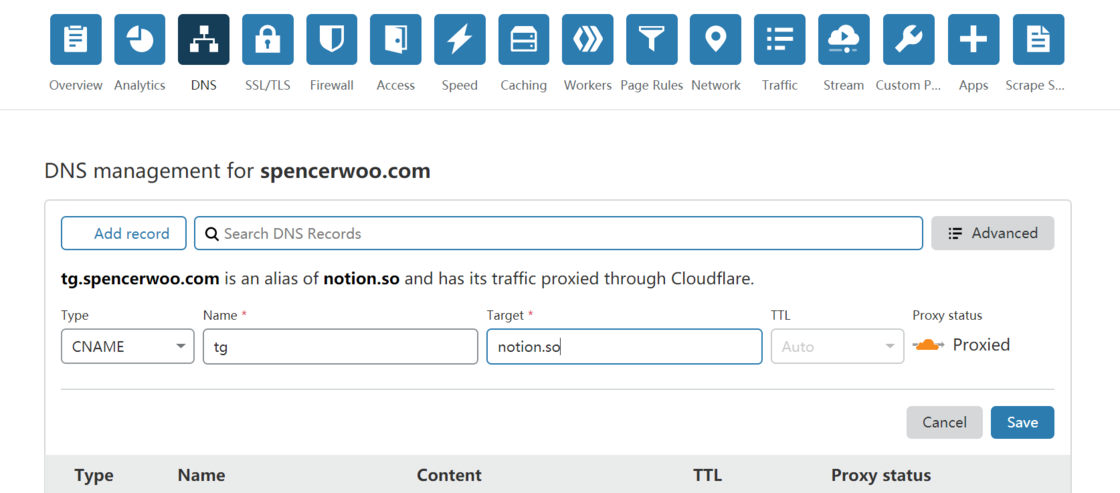Click the Add record button
Image resolution: width=1120 pixels, height=493 pixels.
click(124, 233)
